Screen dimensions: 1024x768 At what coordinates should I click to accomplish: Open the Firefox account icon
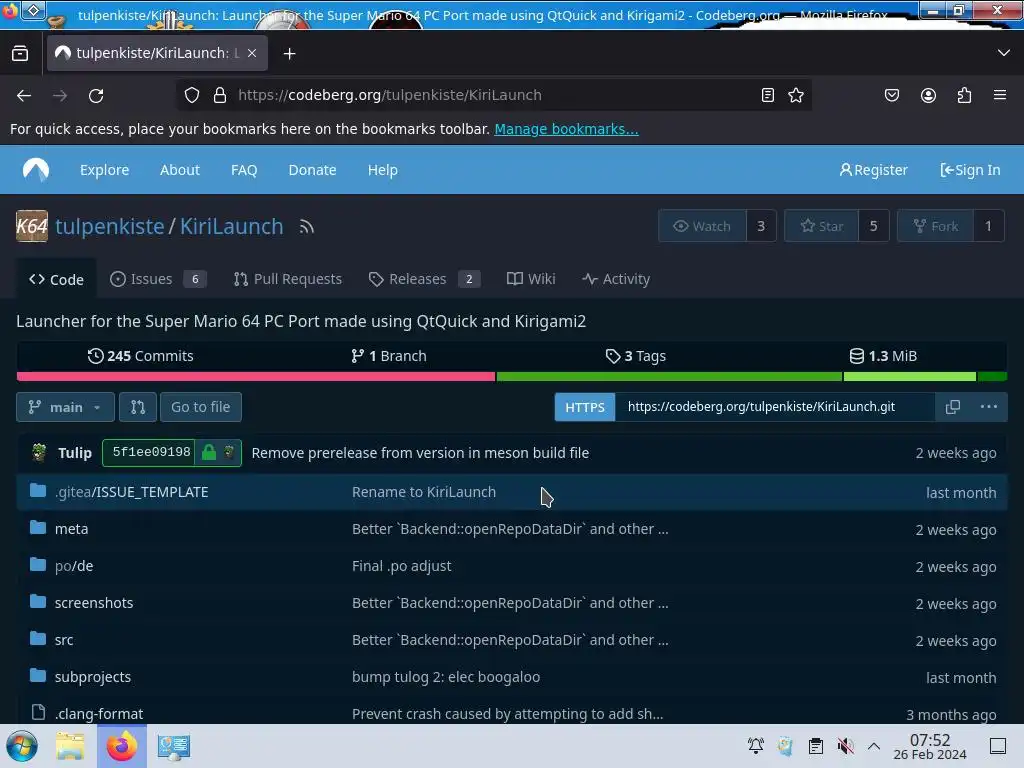pyautogui.click(x=928, y=95)
